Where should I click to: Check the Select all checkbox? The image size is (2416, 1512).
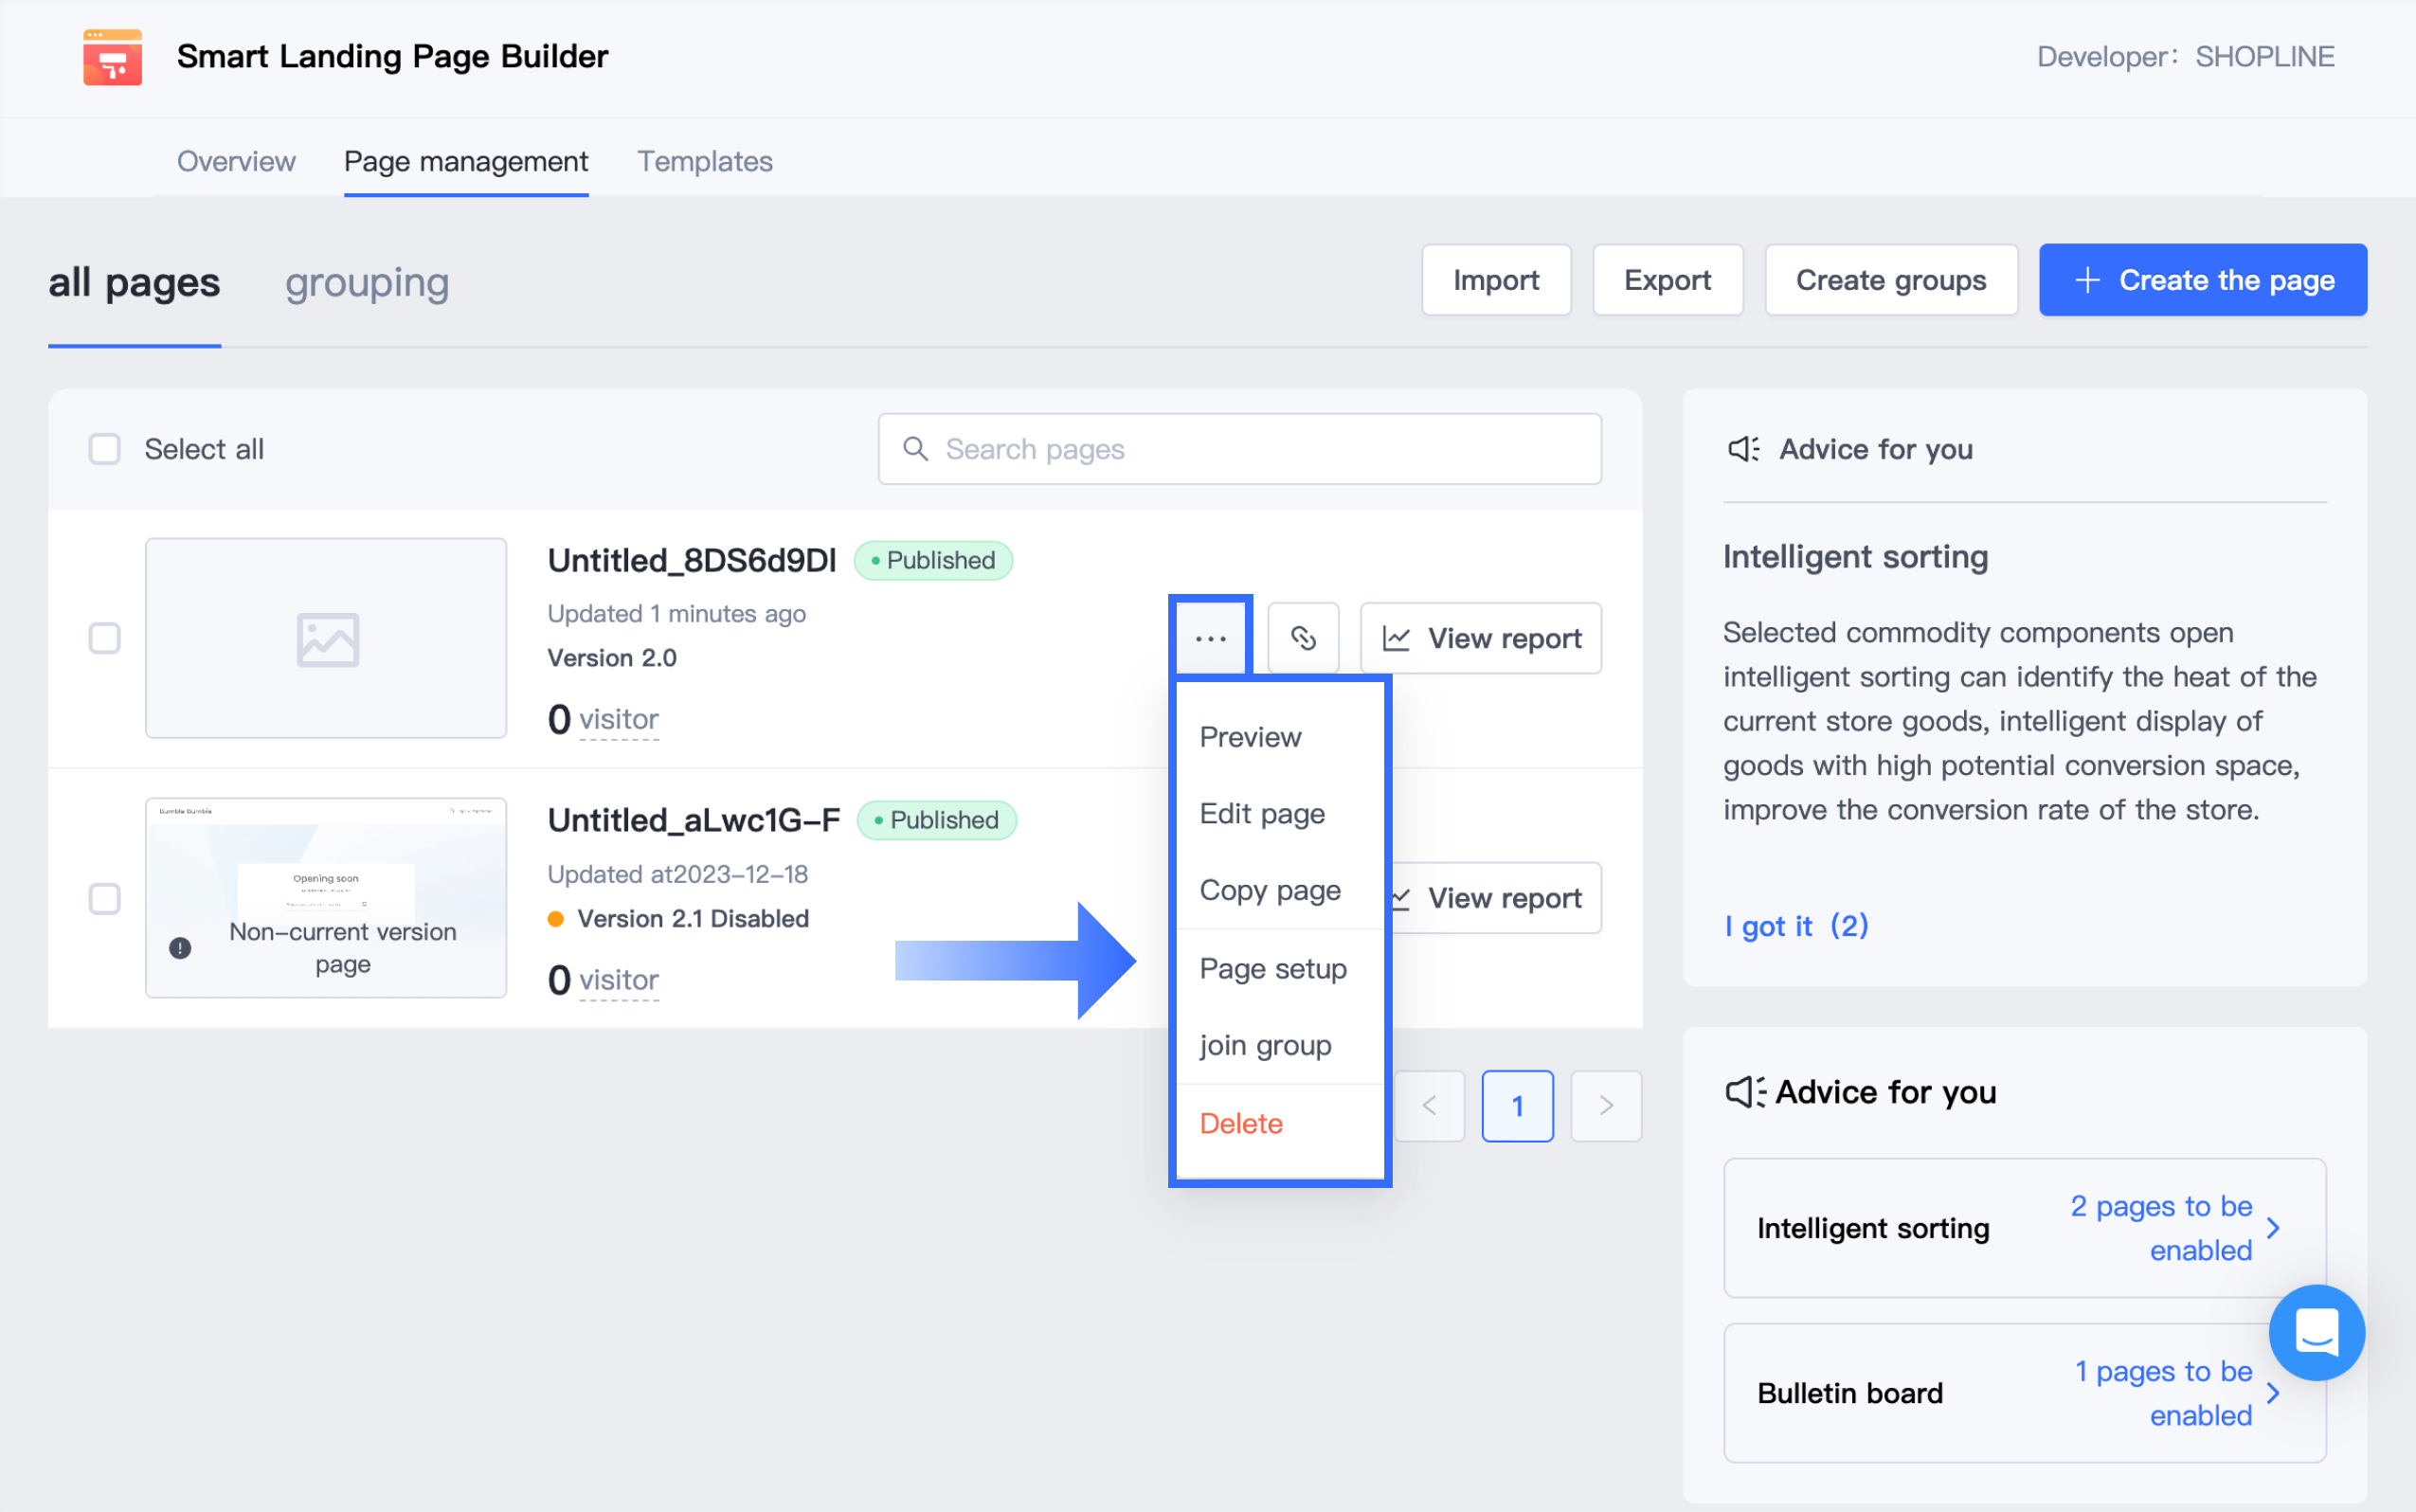(105, 449)
